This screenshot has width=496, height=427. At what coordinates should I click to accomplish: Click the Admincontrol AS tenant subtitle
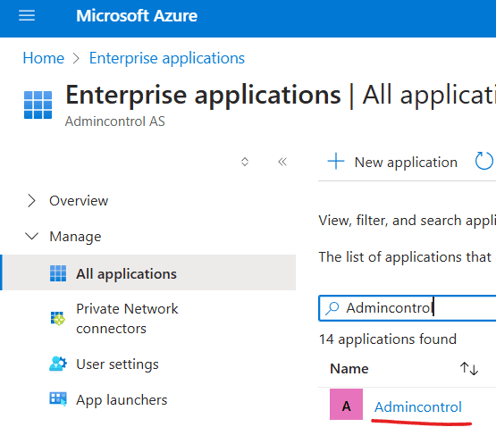115,121
